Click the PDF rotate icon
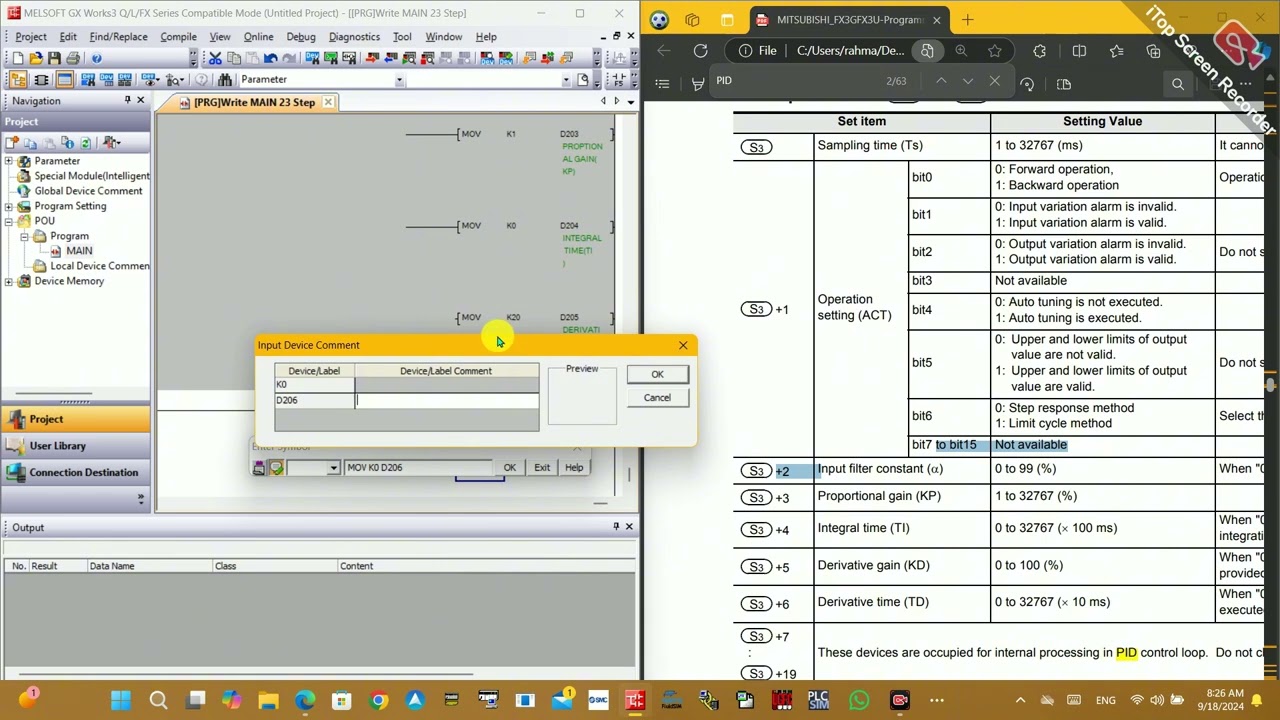 (x=1027, y=84)
